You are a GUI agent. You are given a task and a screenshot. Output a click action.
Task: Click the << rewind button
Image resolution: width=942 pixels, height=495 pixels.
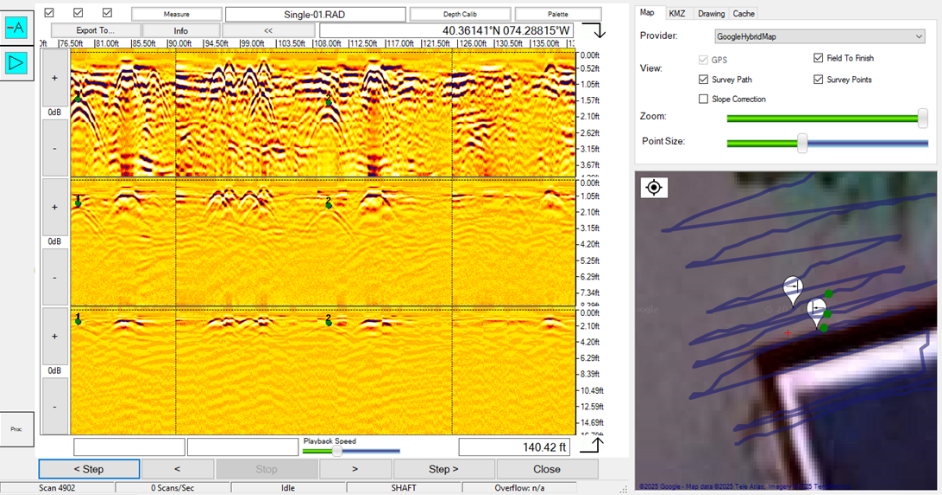point(268,31)
